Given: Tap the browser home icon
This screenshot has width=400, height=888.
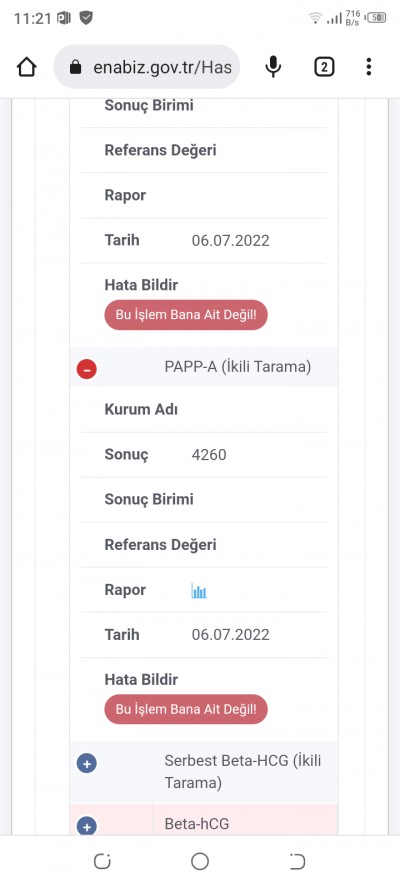Looking at the screenshot, I should click(27, 67).
